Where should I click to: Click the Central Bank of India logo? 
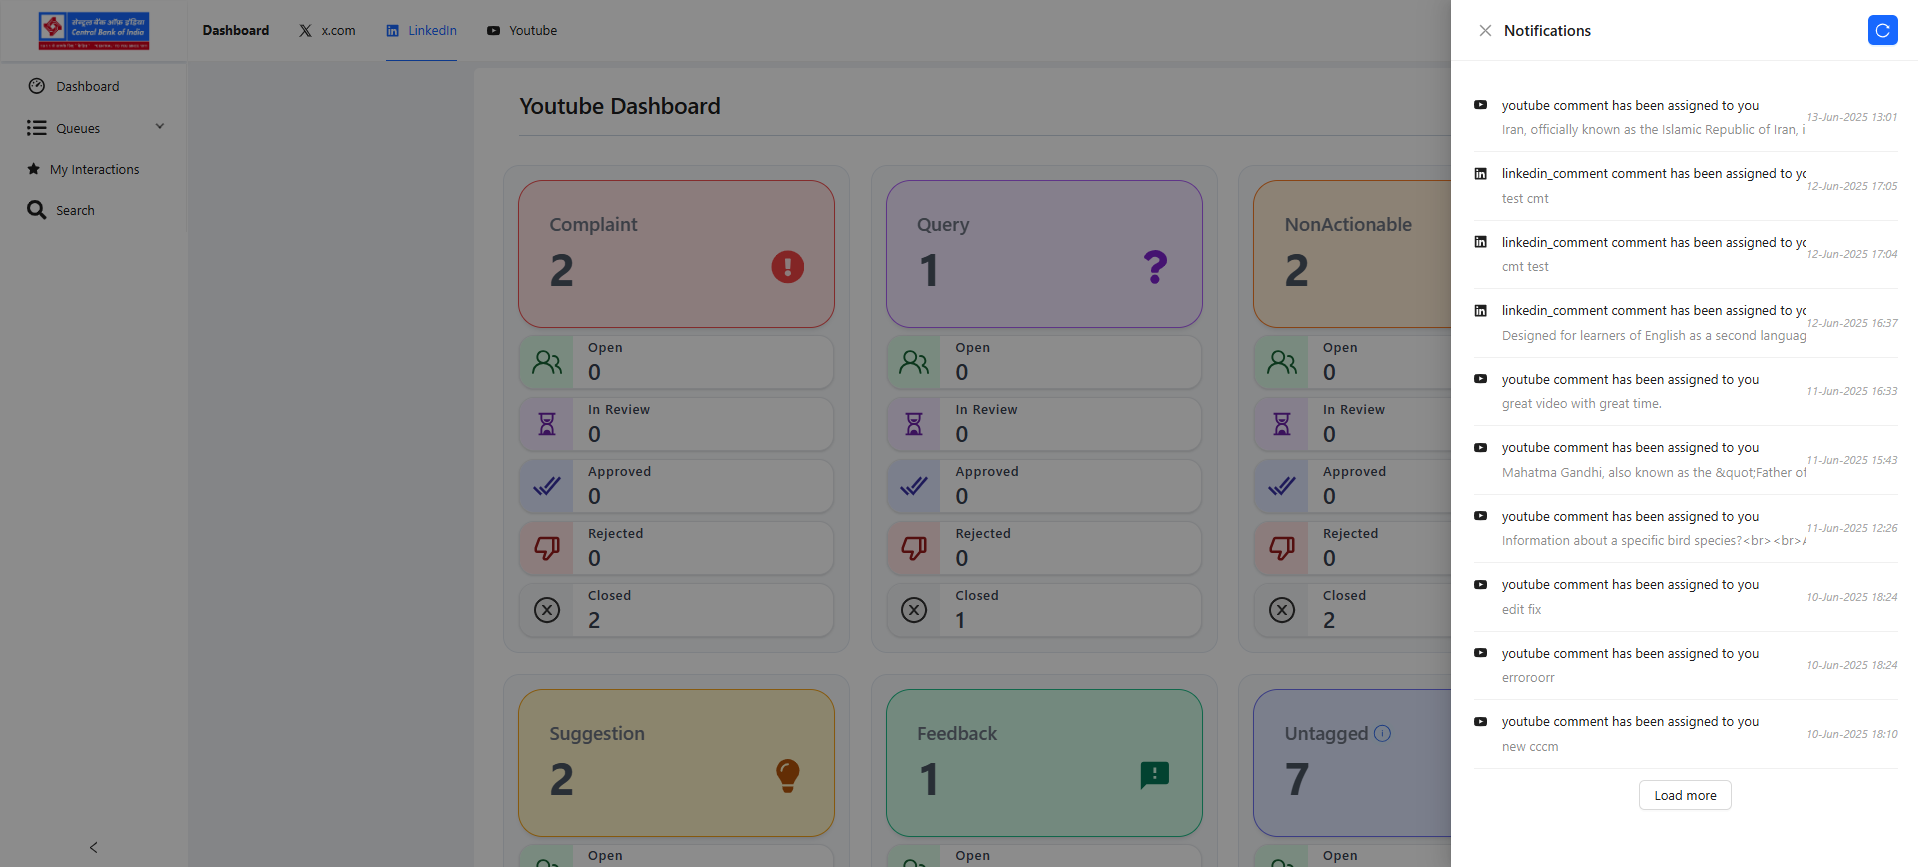(x=94, y=31)
